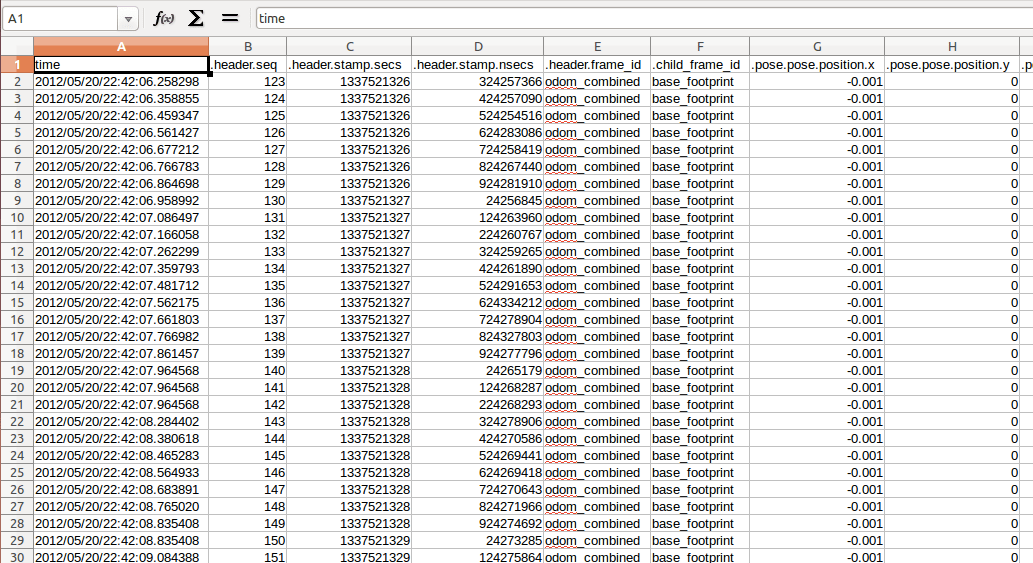The image size is (1033, 563).
Task: Click the select-all corner box
Action: point(17,47)
